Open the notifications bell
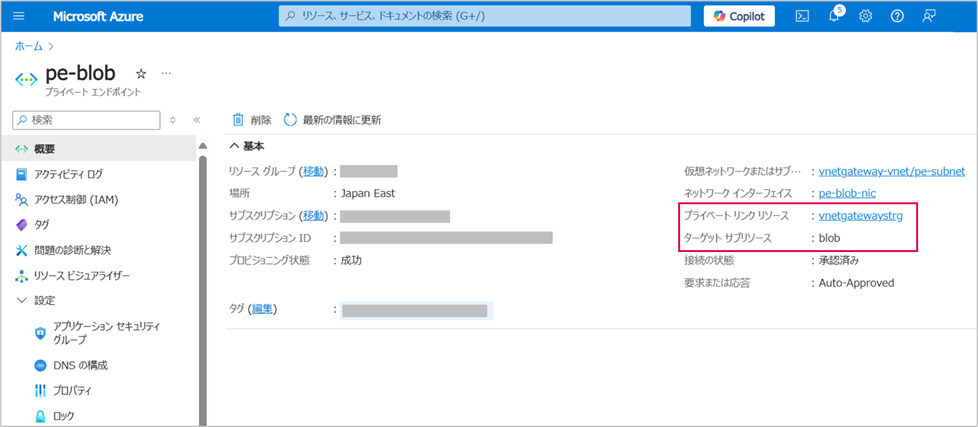This screenshot has width=978, height=427. pos(835,16)
